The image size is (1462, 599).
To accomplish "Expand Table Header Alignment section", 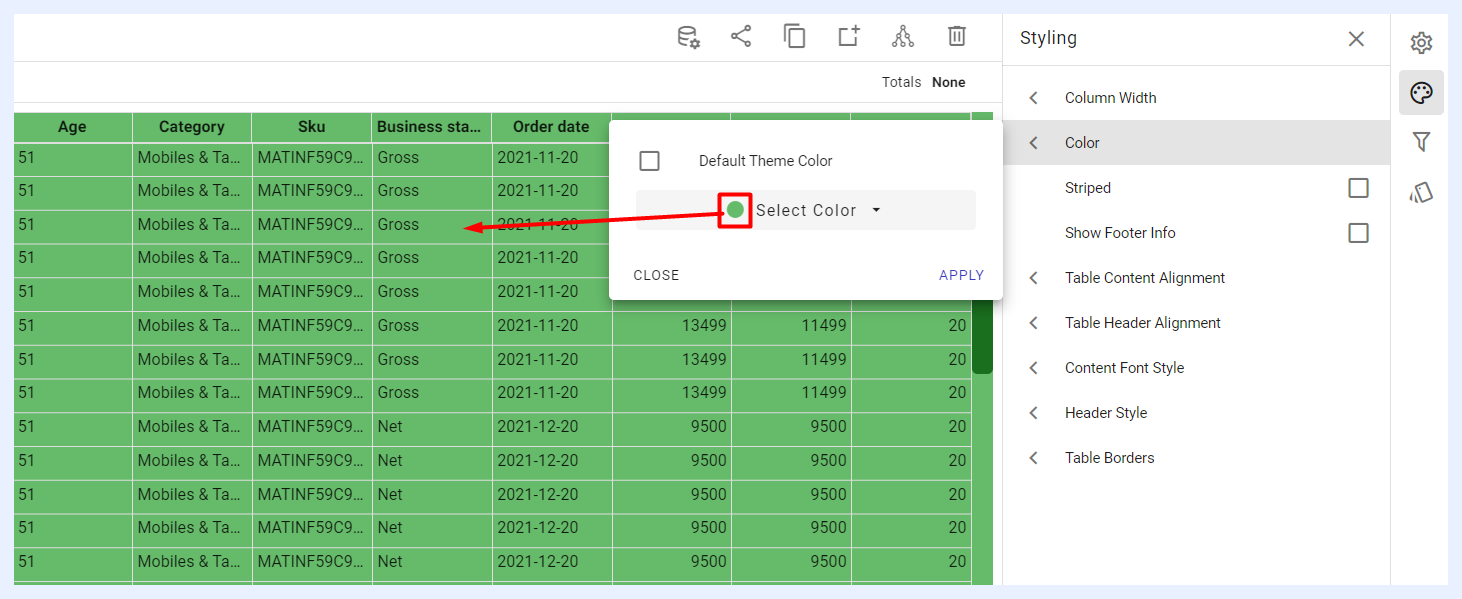I will [1196, 323].
